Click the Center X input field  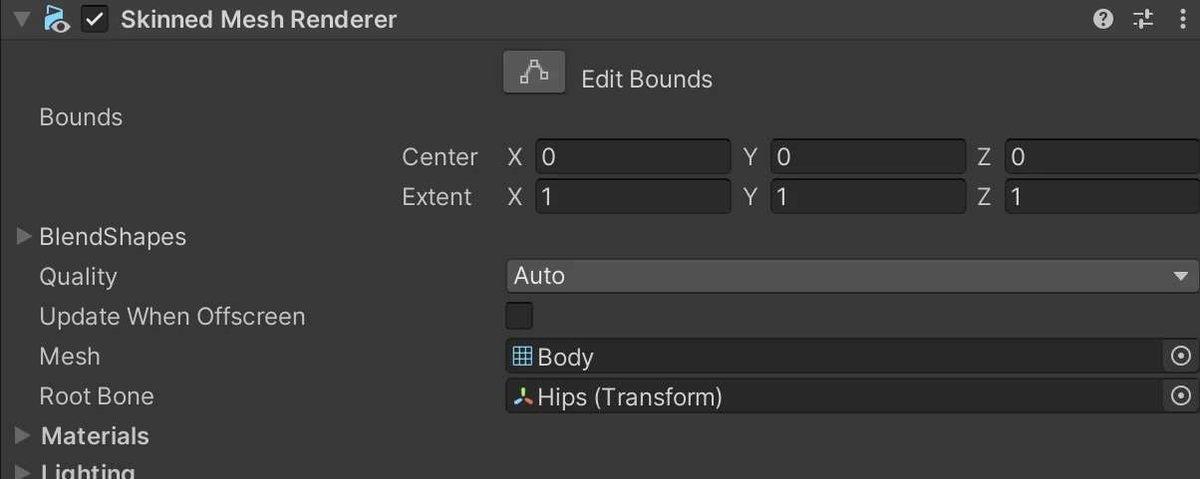(x=633, y=157)
